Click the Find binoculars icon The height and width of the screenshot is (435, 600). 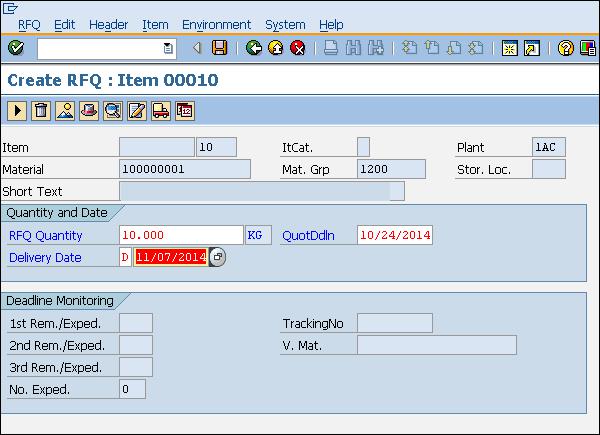point(353,48)
